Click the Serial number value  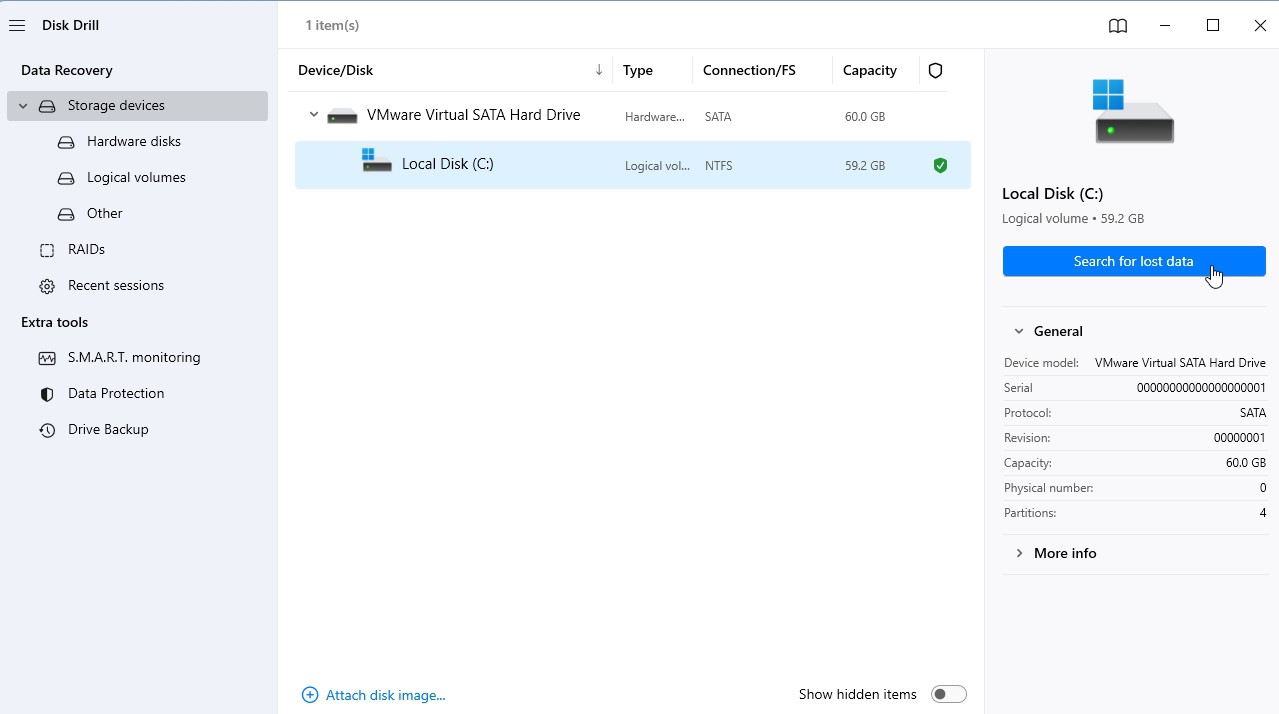tap(1201, 388)
